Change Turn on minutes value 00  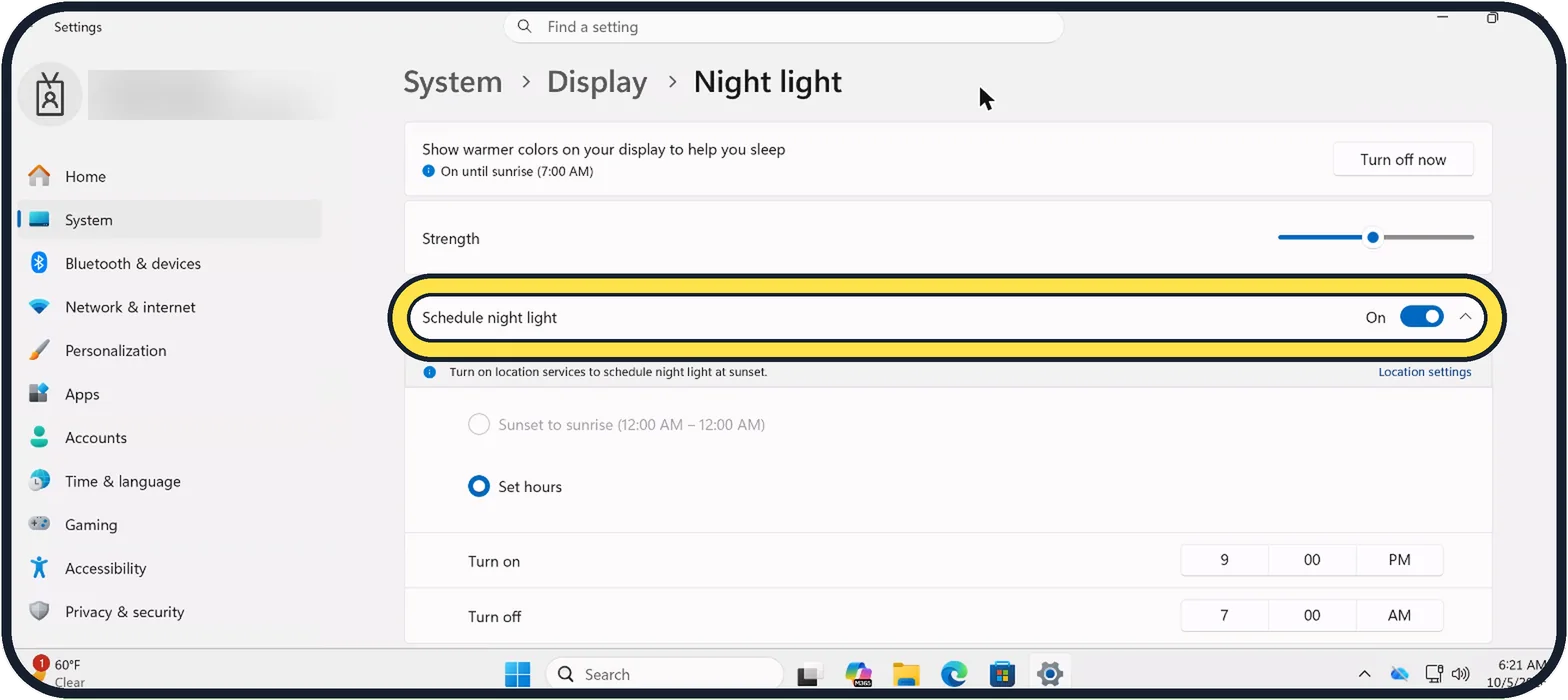coord(1312,560)
